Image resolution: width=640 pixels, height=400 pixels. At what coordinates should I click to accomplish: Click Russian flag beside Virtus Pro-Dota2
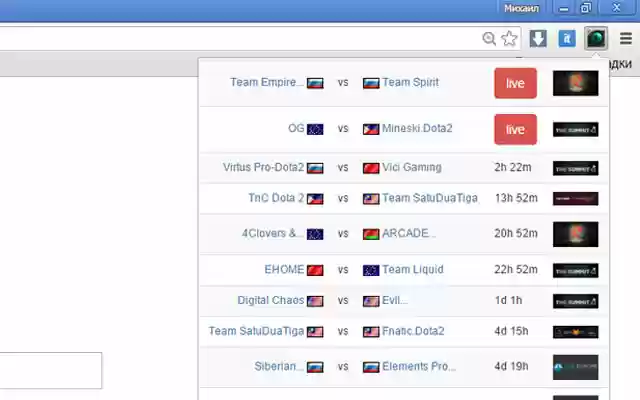pyautogui.click(x=315, y=168)
